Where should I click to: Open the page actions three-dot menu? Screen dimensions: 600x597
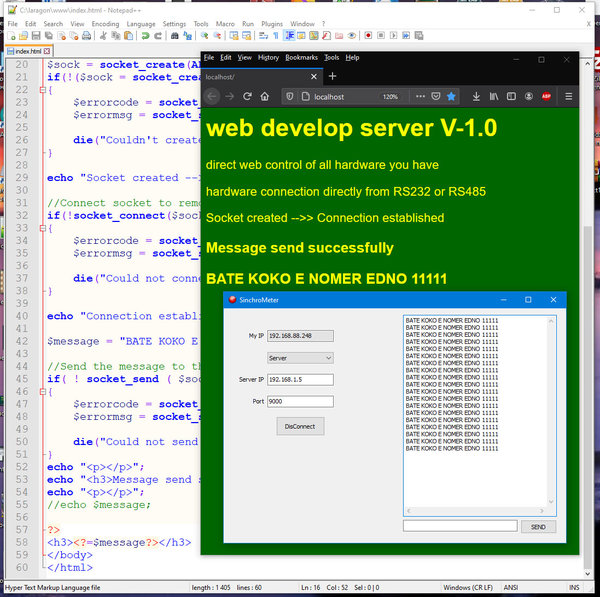(x=420, y=96)
